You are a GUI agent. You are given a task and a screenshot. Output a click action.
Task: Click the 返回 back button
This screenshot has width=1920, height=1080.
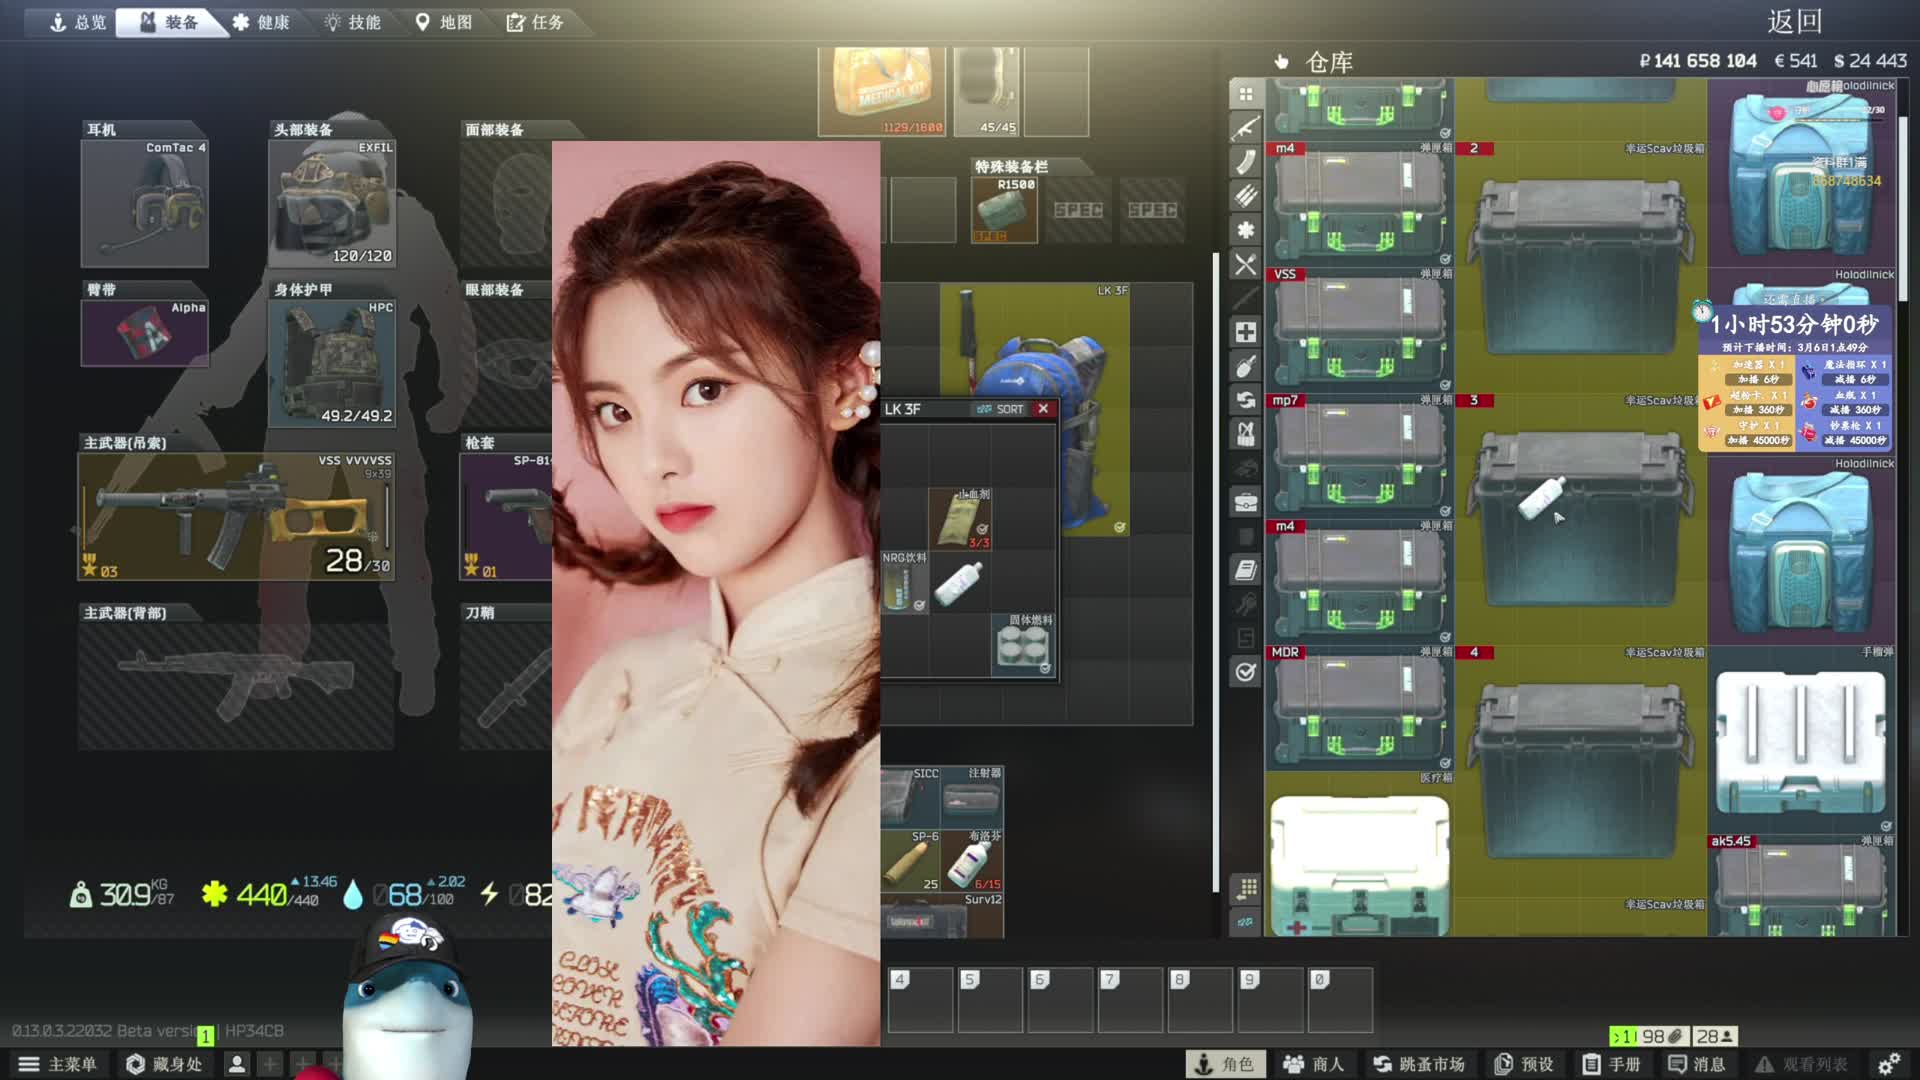pyautogui.click(x=1794, y=22)
